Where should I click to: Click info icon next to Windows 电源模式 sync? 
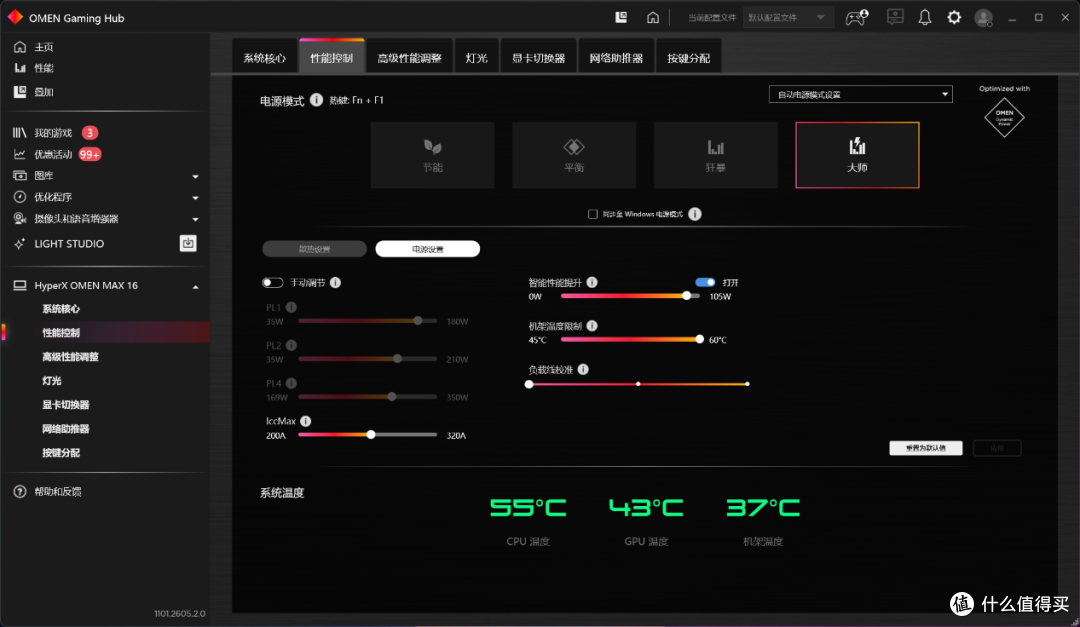tap(695, 214)
